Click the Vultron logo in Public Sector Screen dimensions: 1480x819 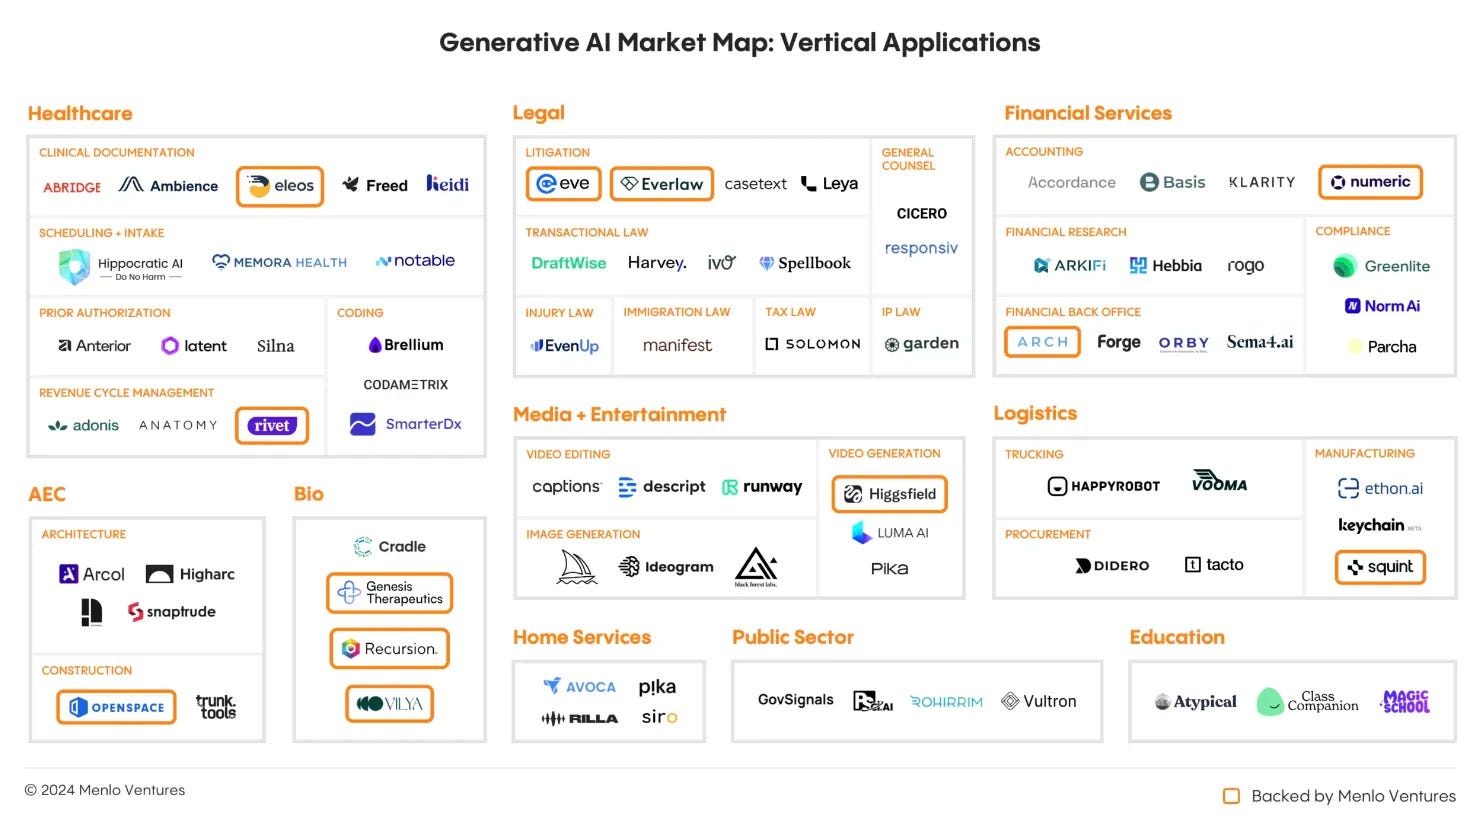coord(1040,701)
